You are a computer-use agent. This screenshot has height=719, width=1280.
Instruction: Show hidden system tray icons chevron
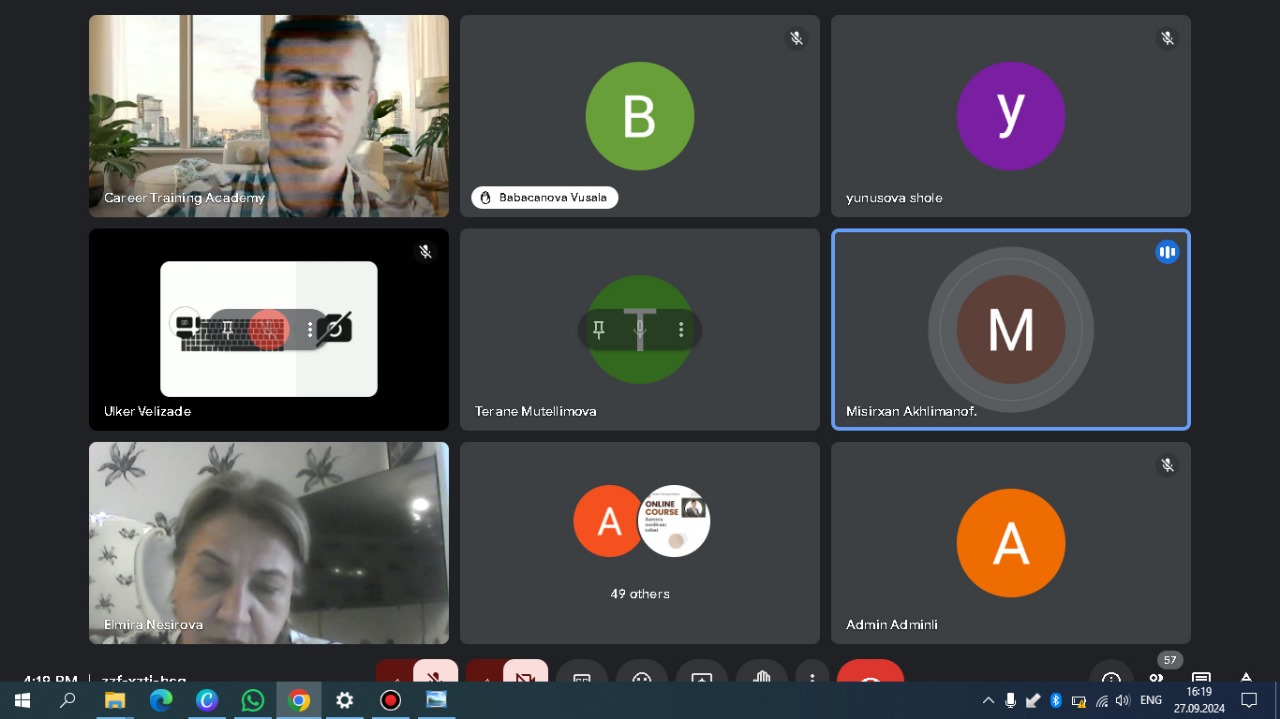coord(988,700)
